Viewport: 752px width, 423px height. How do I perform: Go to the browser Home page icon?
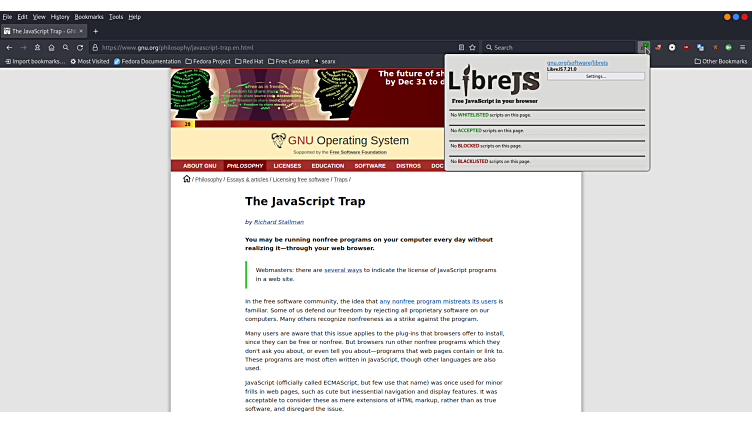click(51, 47)
